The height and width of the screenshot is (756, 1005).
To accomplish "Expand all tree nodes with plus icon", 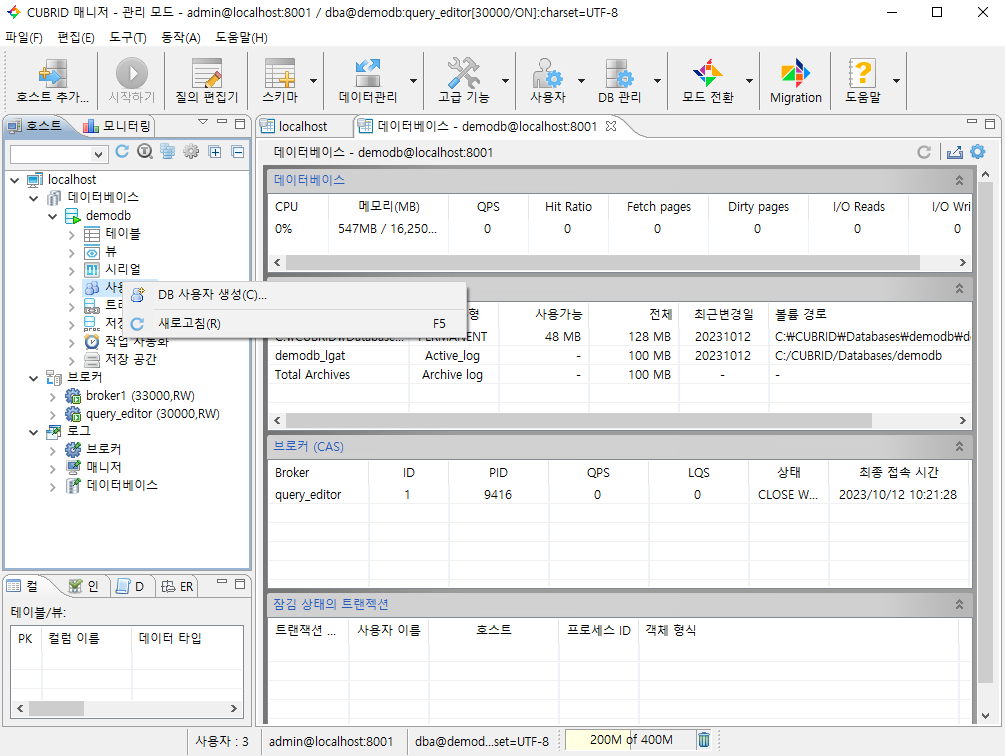I will (215, 152).
